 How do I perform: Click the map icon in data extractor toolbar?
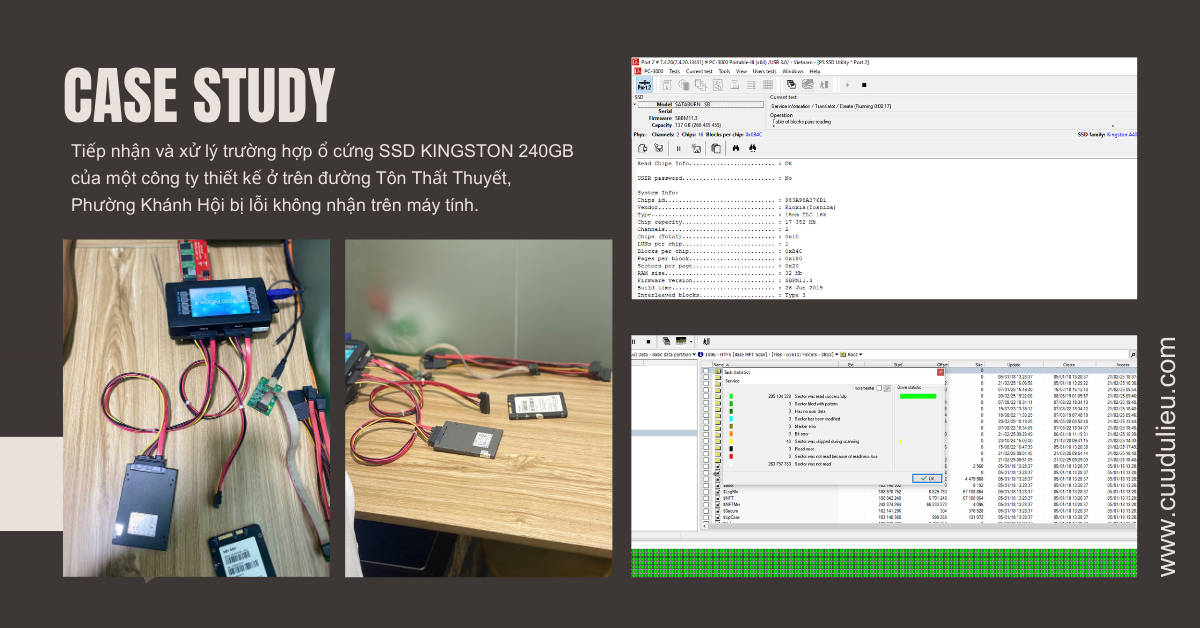tap(681, 341)
